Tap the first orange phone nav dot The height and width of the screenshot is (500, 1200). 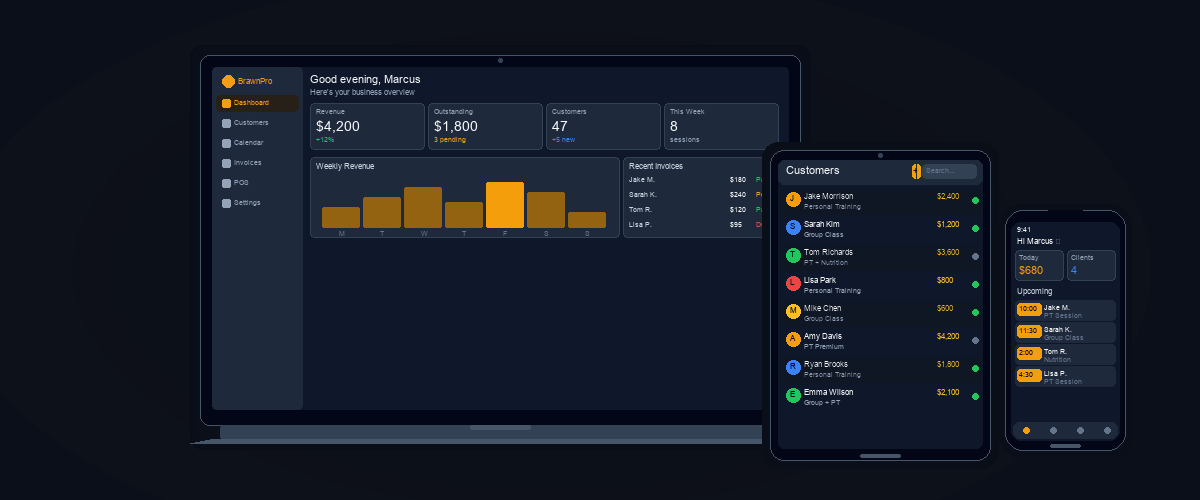pos(1026,430)
